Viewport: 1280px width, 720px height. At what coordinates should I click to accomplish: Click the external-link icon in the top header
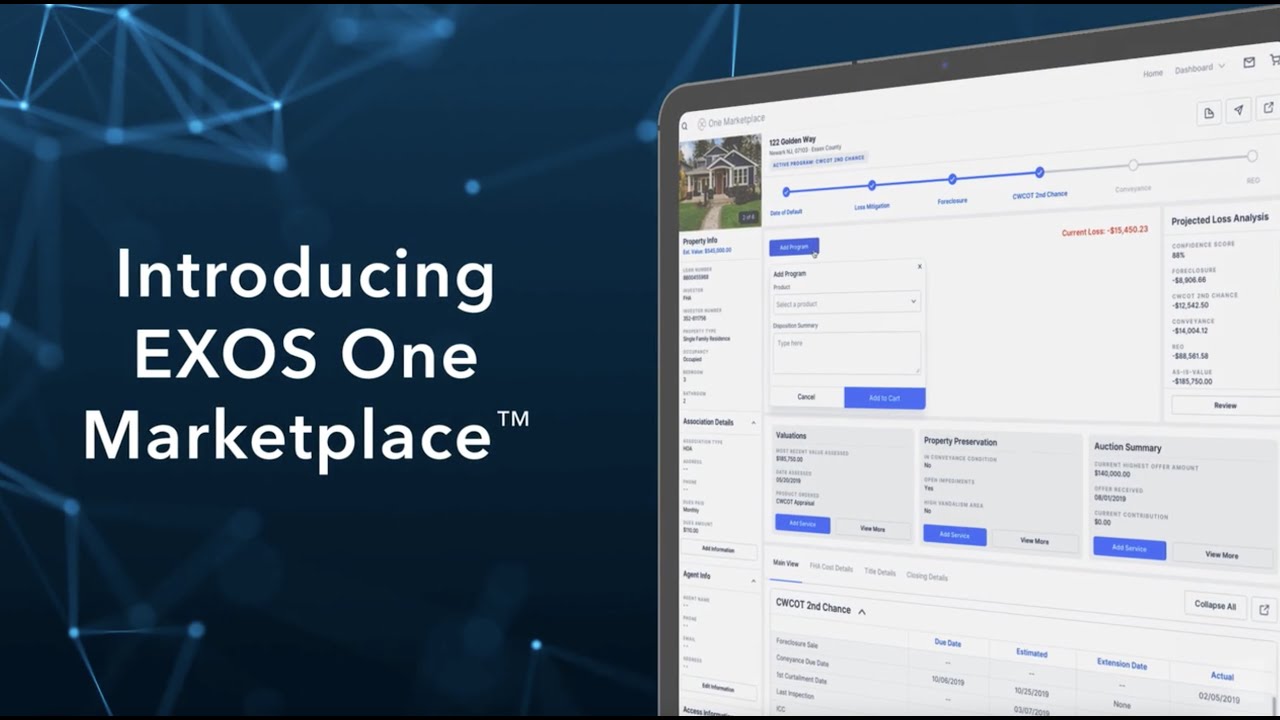[x=1268, y=107]
